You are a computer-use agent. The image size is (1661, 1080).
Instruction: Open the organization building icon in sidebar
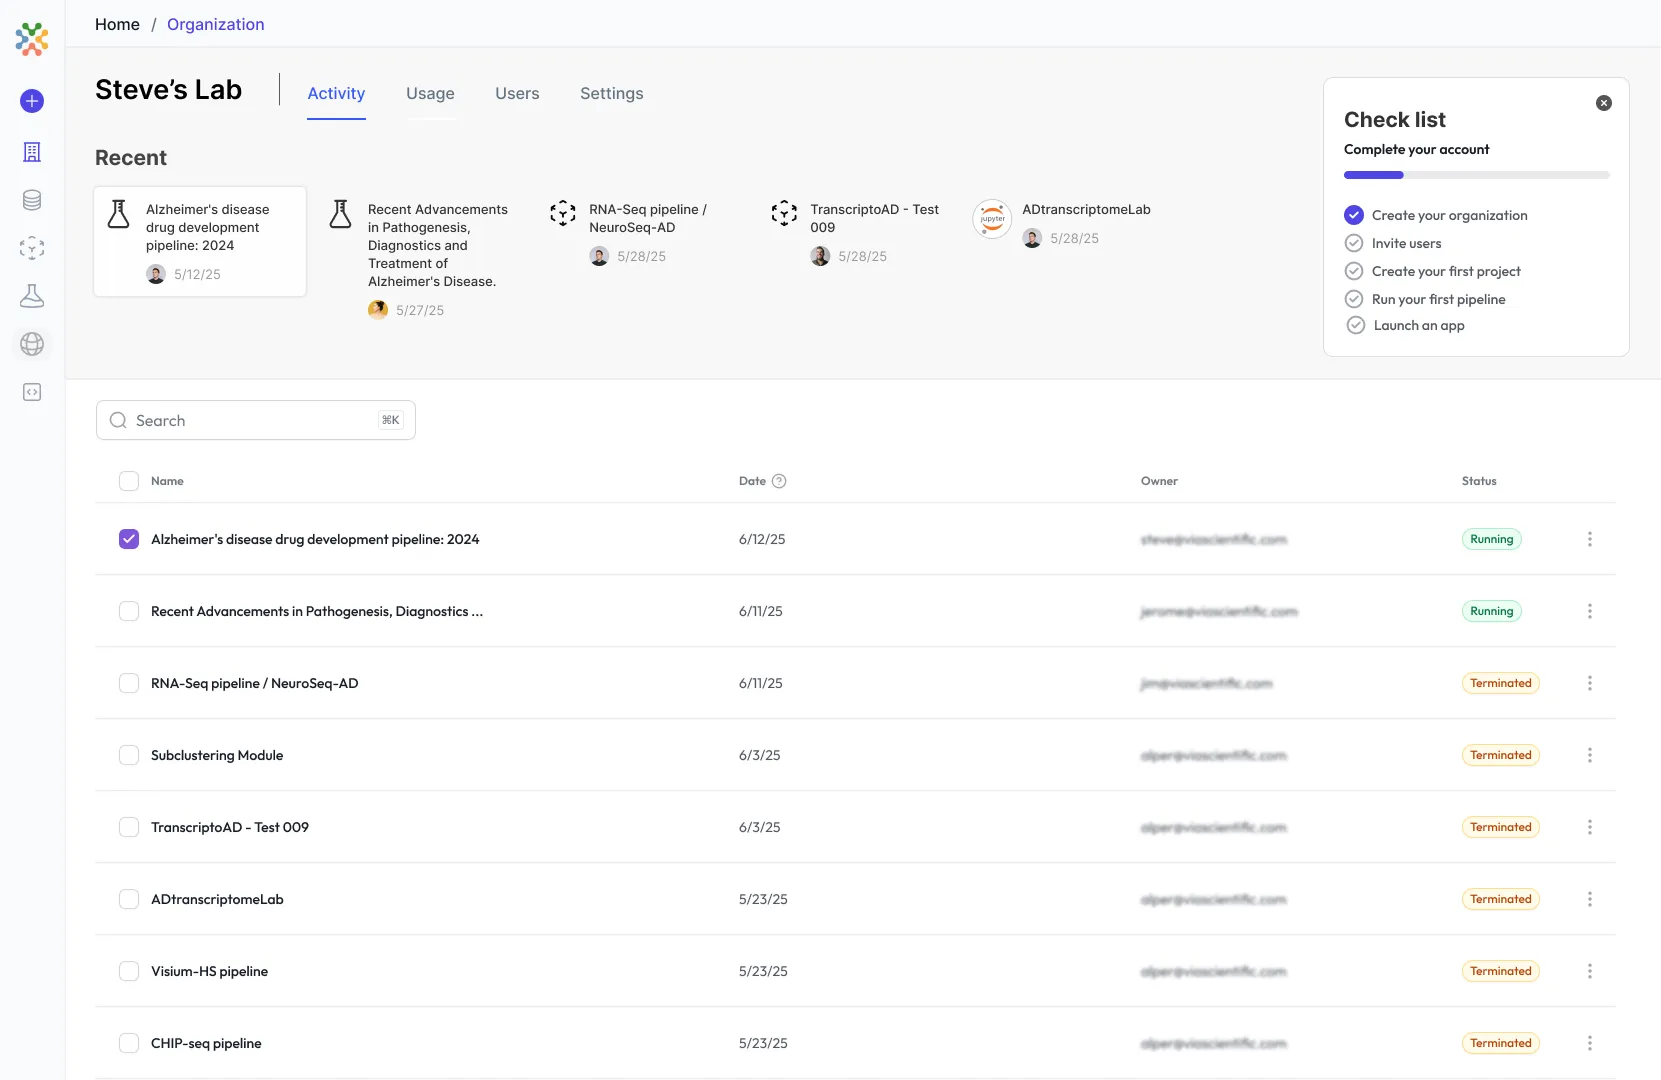[32, 152]
